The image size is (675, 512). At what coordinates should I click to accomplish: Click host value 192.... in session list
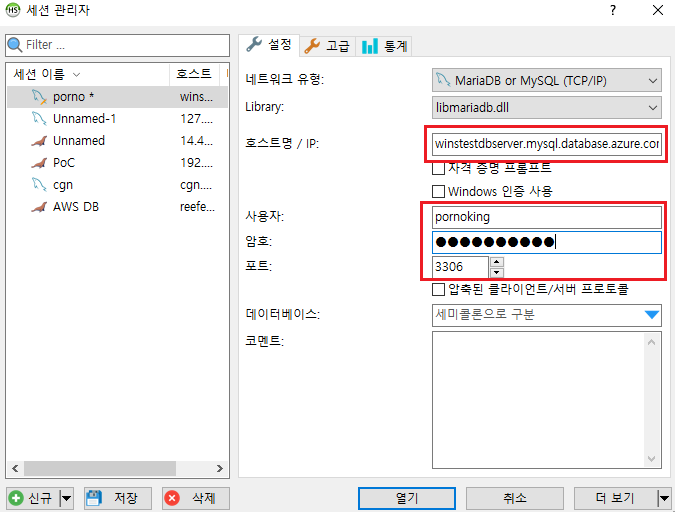pos(196,163)
